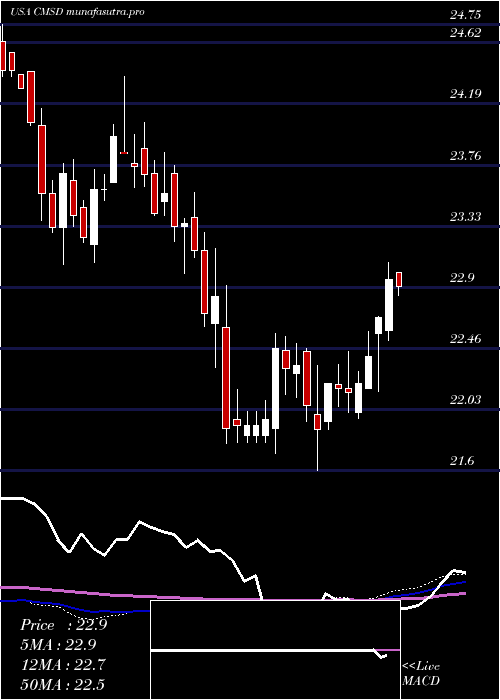This screenshot has width=500, height=700.
Task: Select the 21.6 price axis label
Action: 462,461
